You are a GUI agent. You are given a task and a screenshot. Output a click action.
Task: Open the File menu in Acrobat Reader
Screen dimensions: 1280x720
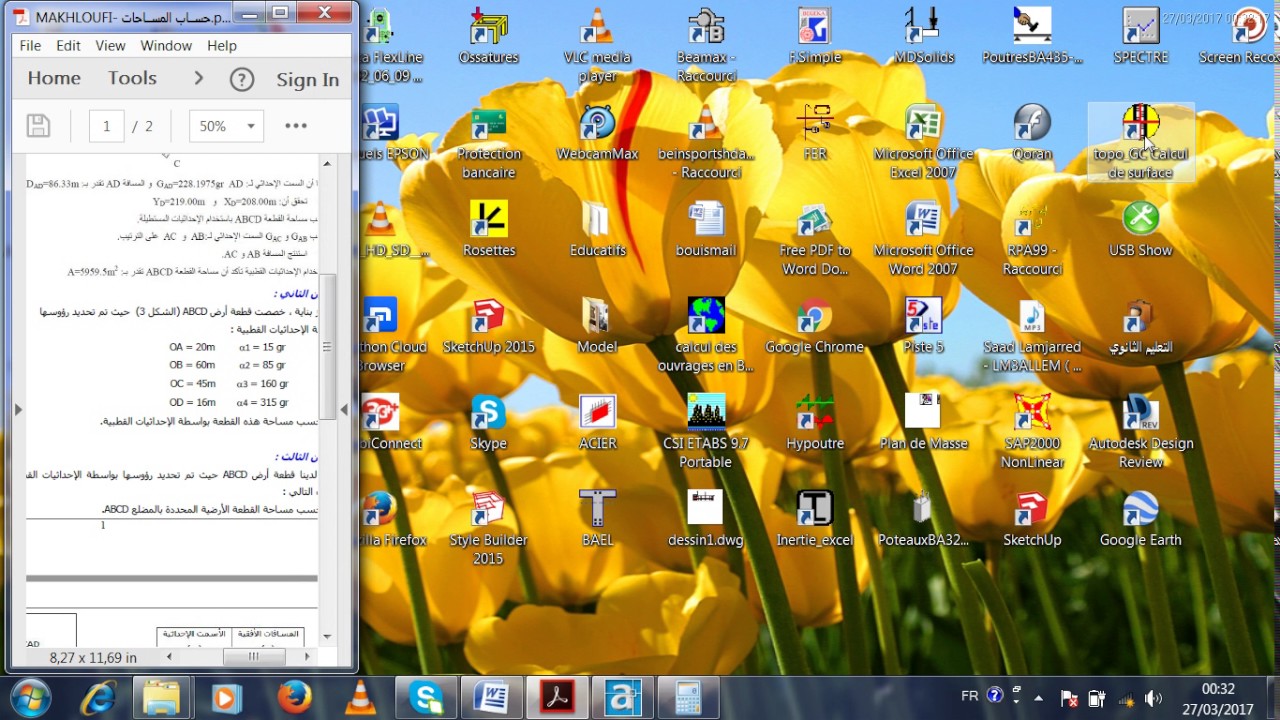30,46
